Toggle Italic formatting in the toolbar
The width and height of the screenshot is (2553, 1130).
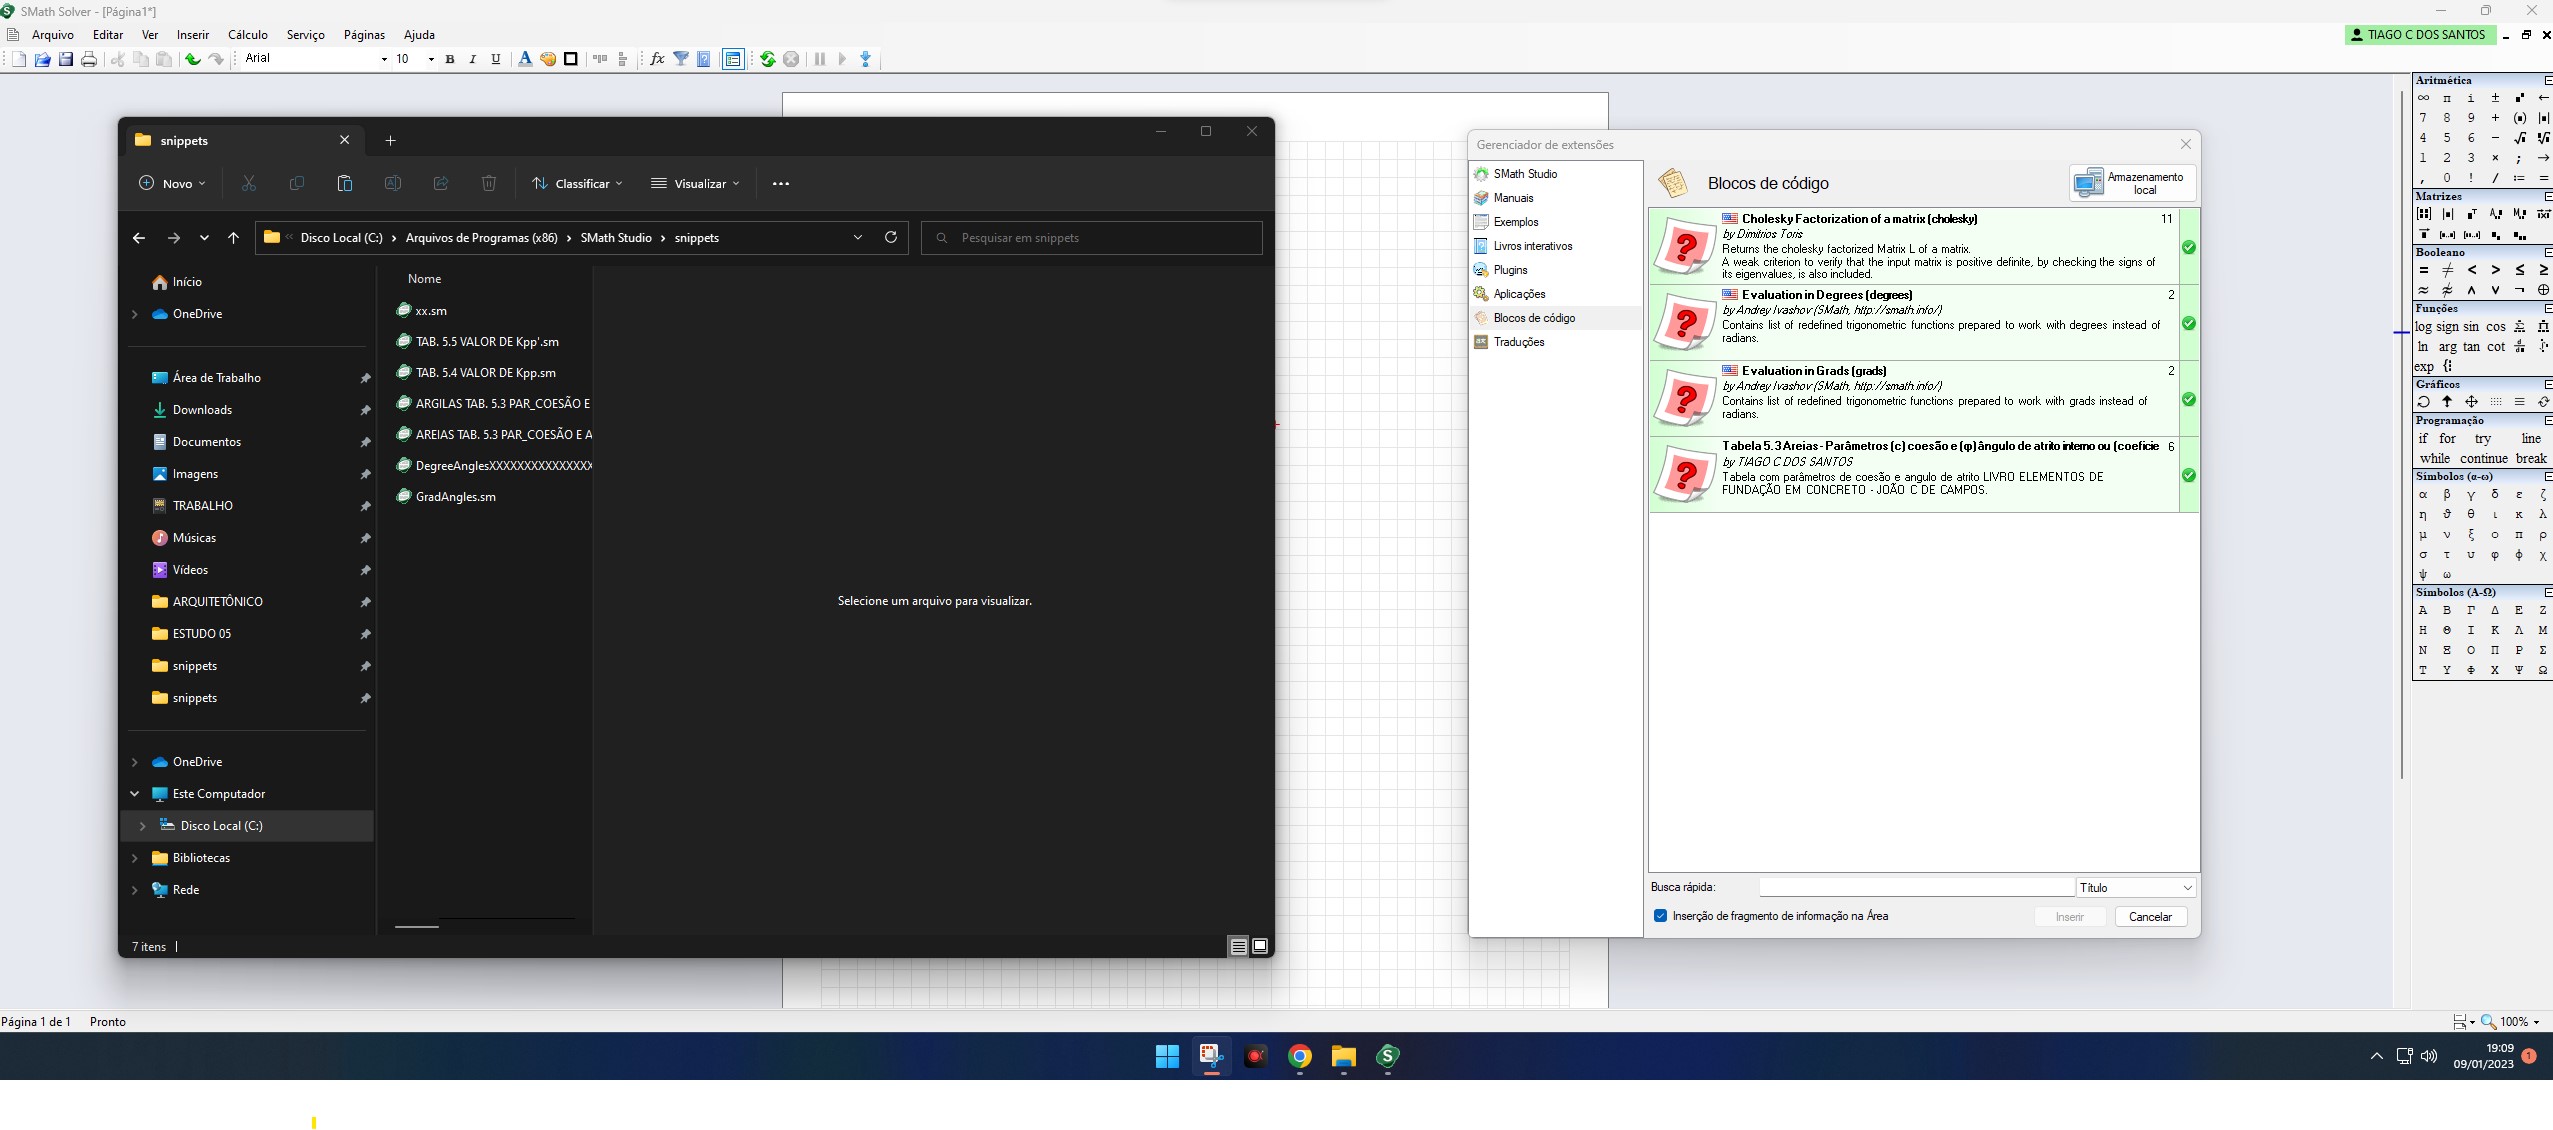click(473, 59)
